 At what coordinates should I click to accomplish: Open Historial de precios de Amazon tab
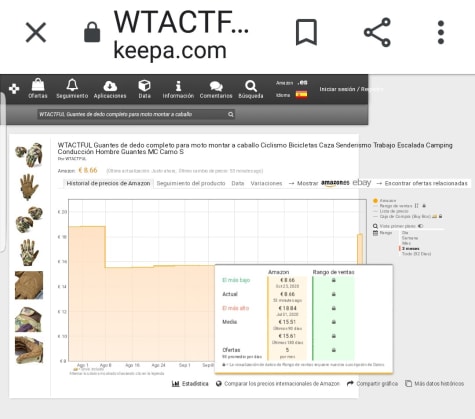[x=108, y=183]
